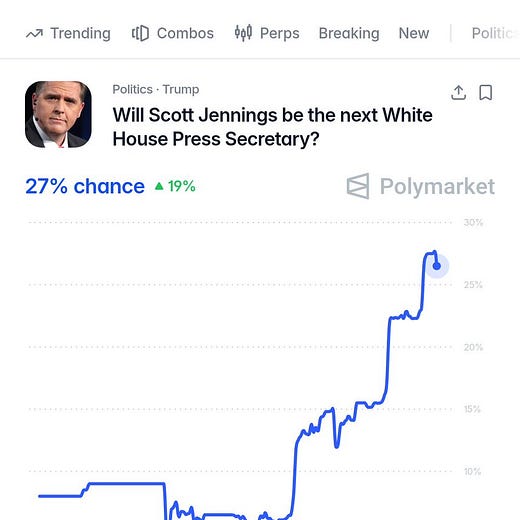The width and height of the screenshot is (520, 520).
Task: Click the trending arrow icon
Action: [x=34, y=34]
